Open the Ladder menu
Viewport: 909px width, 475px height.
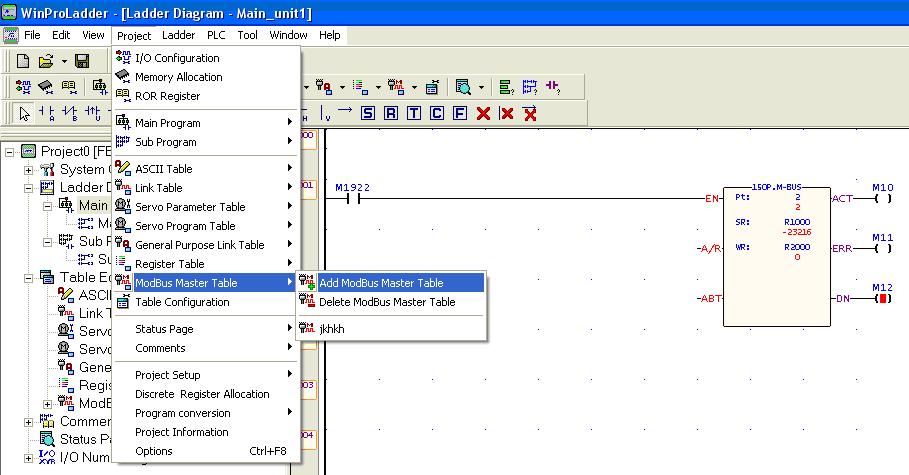179,35
